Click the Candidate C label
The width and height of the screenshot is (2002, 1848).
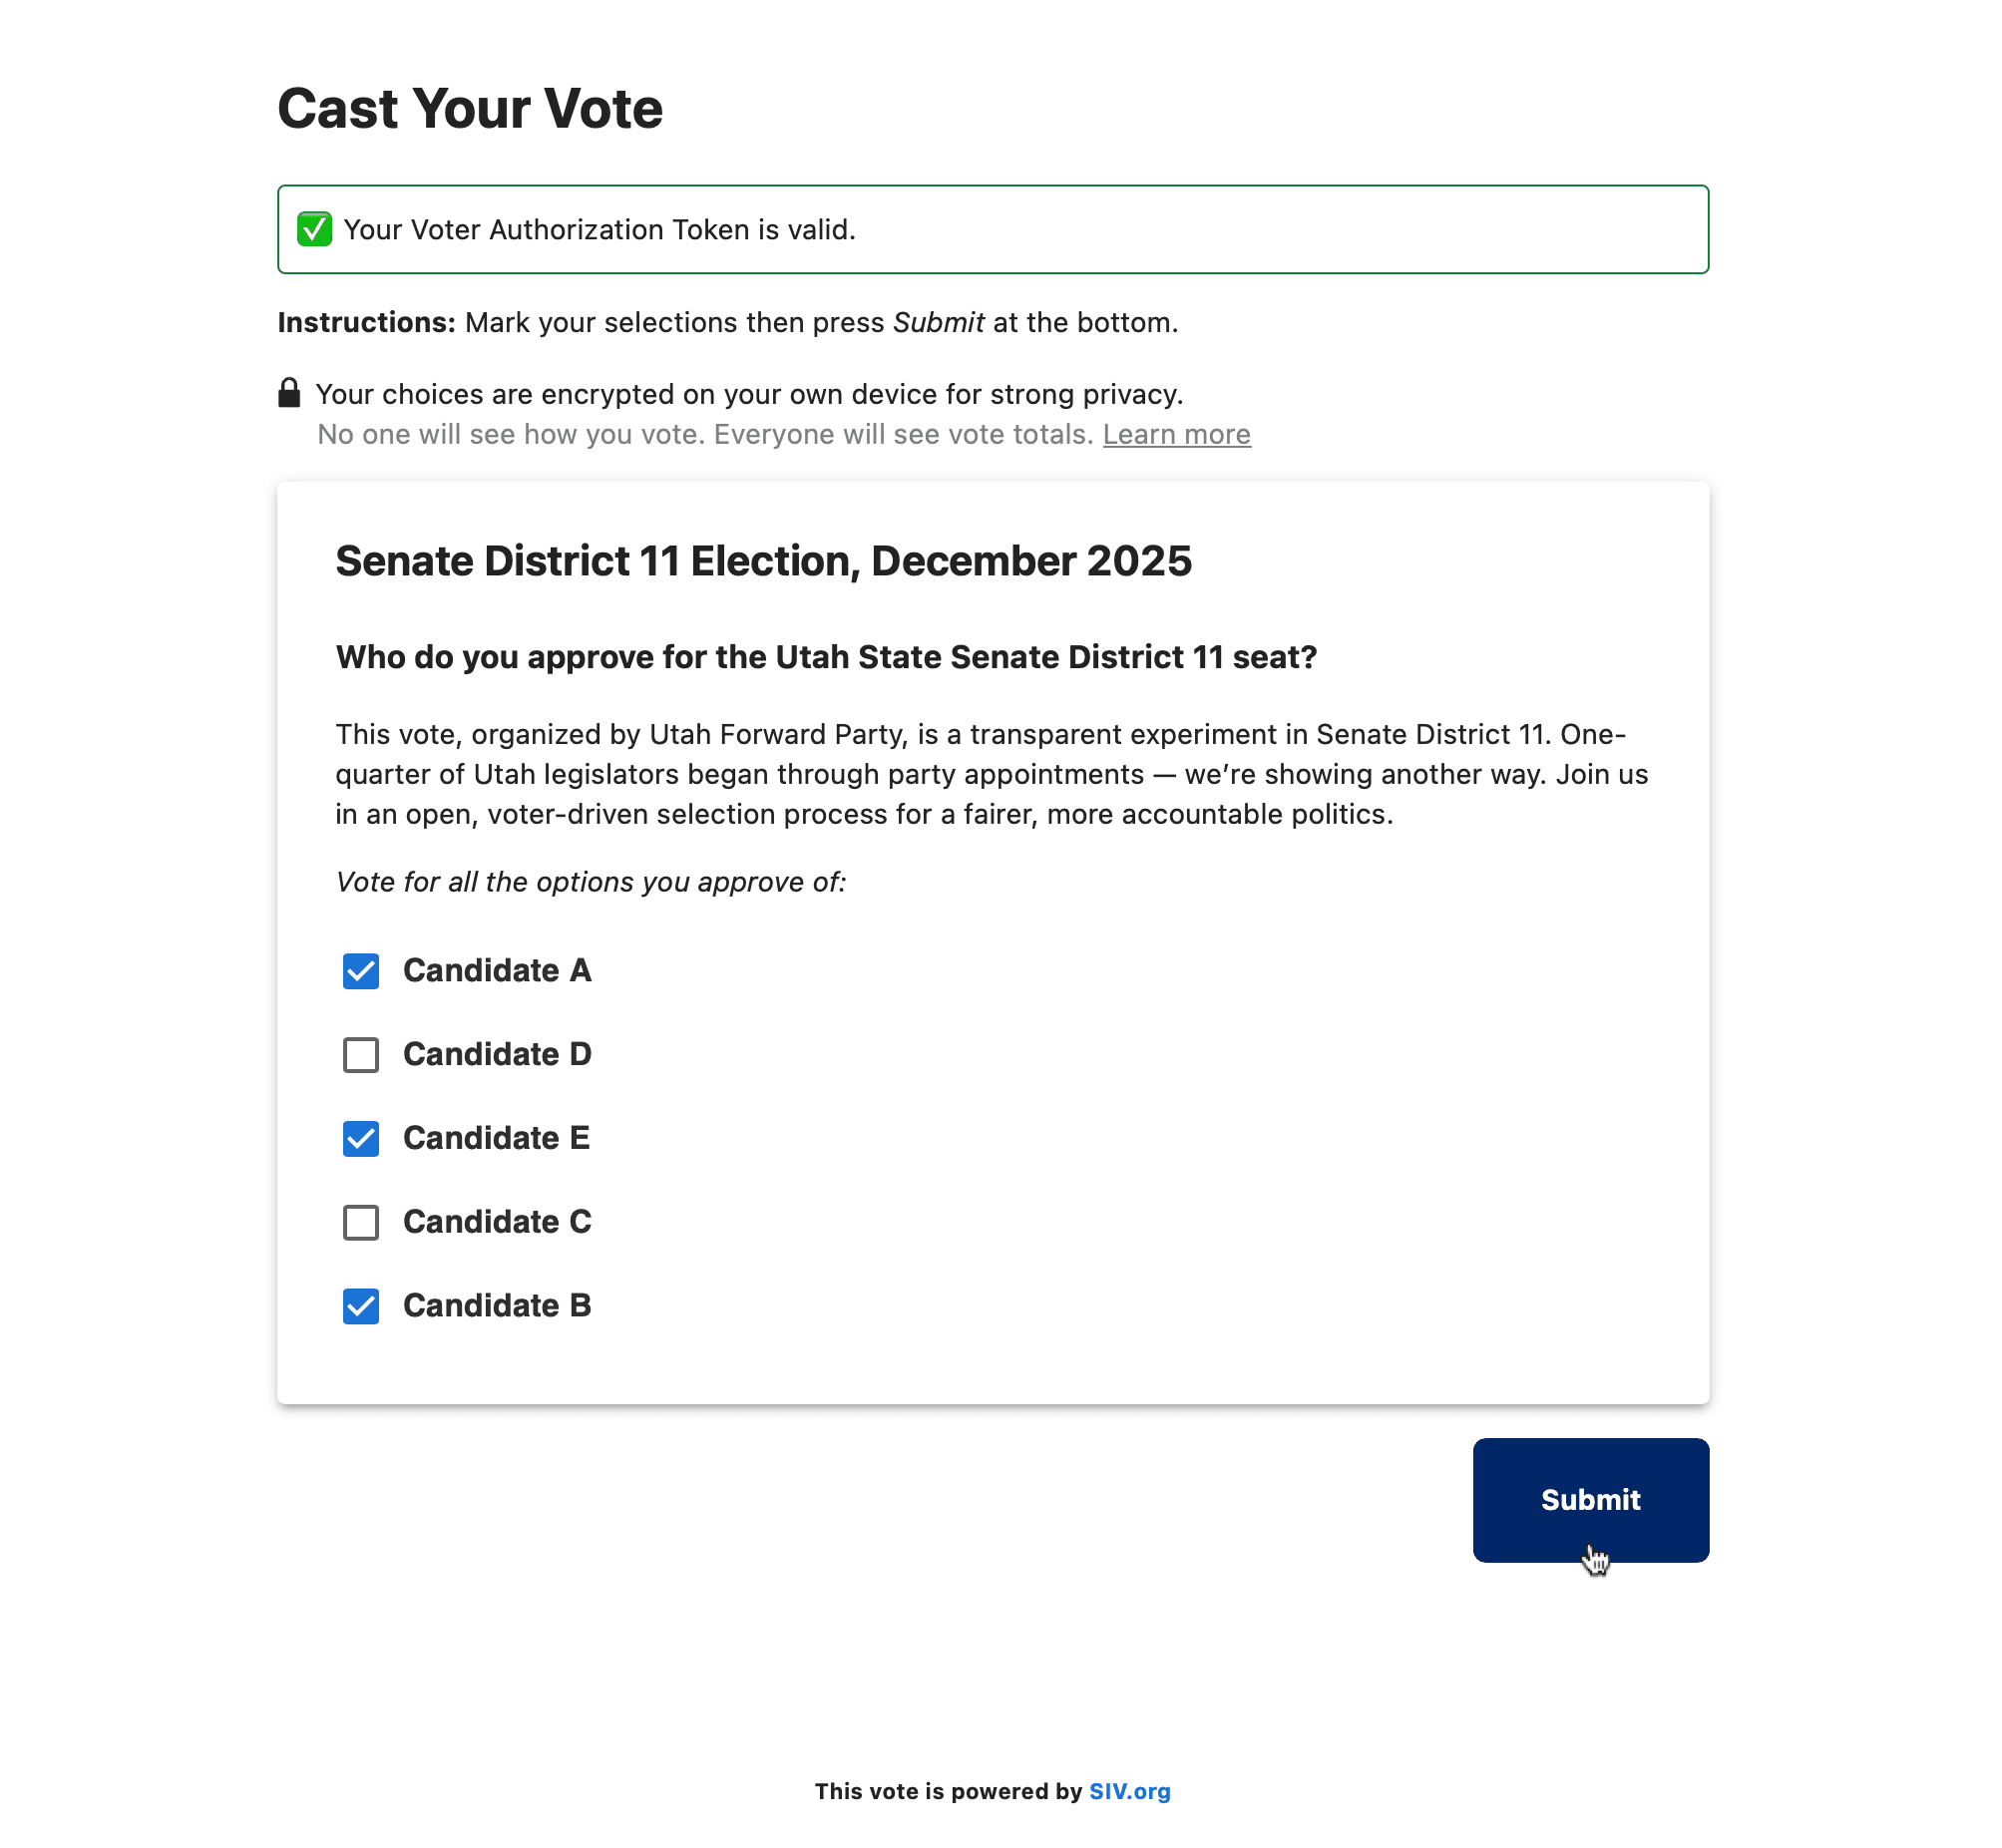click(497, 1222)
